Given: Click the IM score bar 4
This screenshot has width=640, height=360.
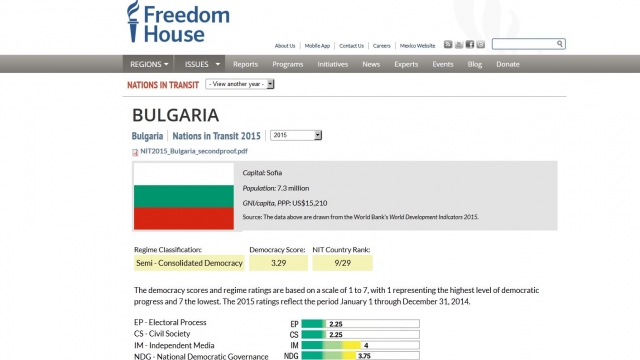Looking at the screenshot, I should tap(360, 345).
